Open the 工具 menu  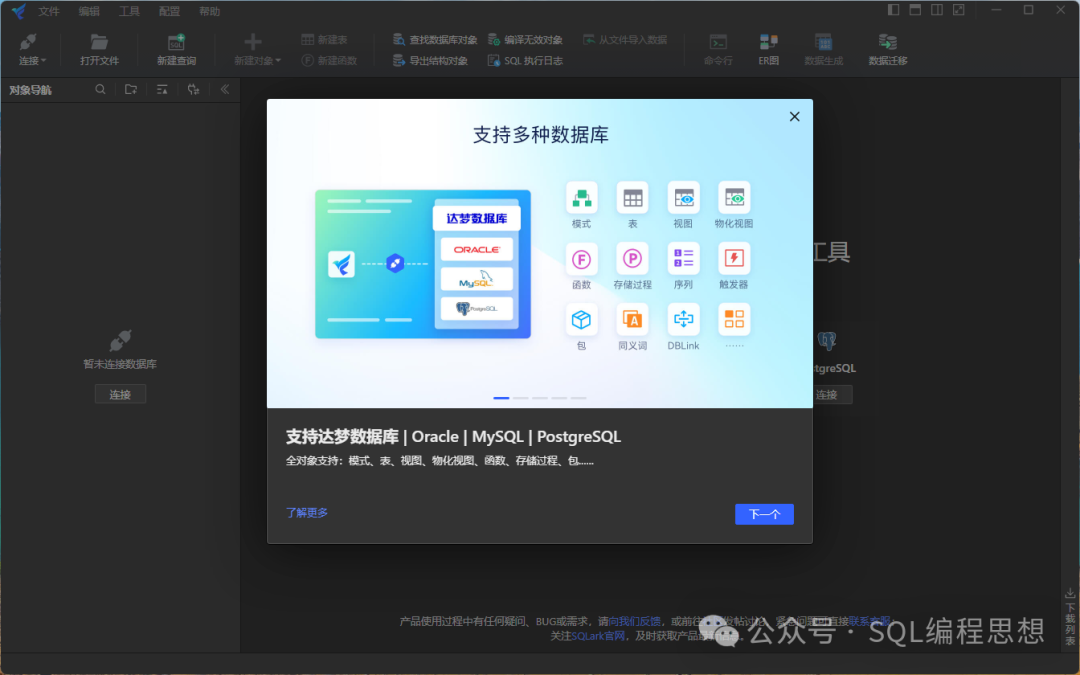(129, 11)
